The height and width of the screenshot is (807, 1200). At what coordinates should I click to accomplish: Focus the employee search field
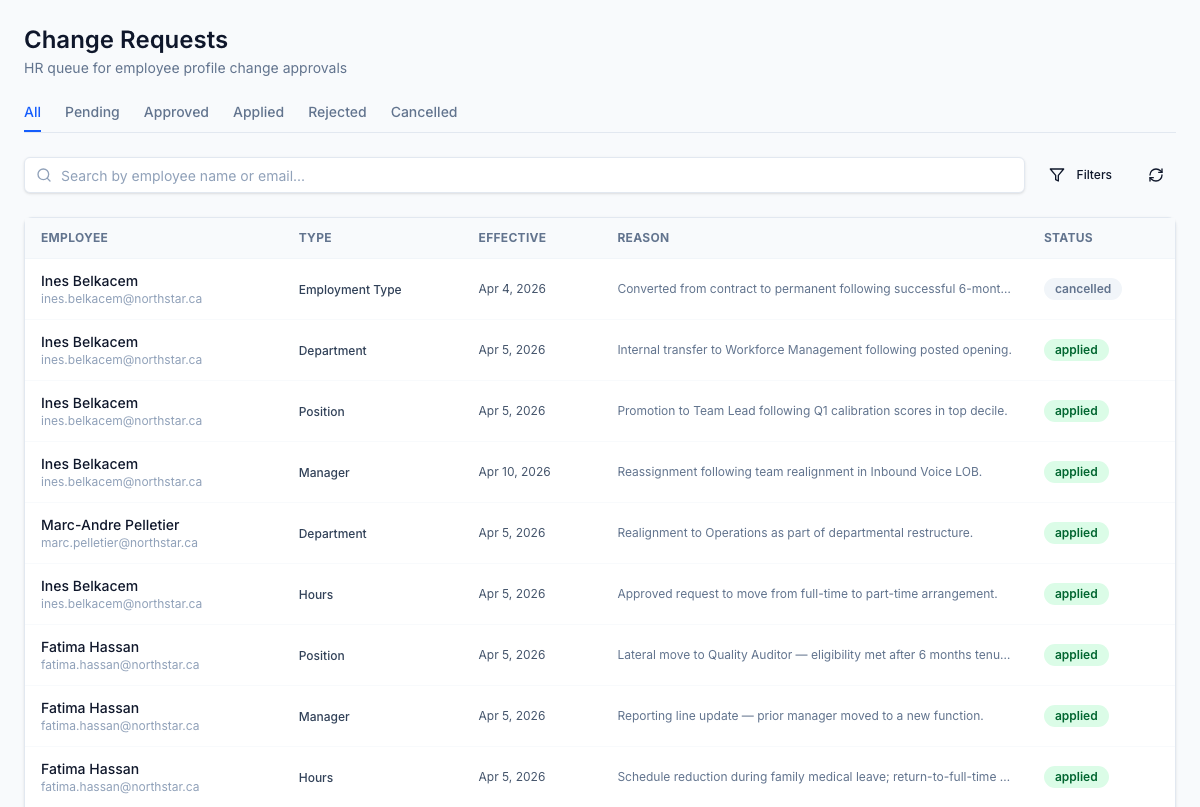tap(524, 175)
